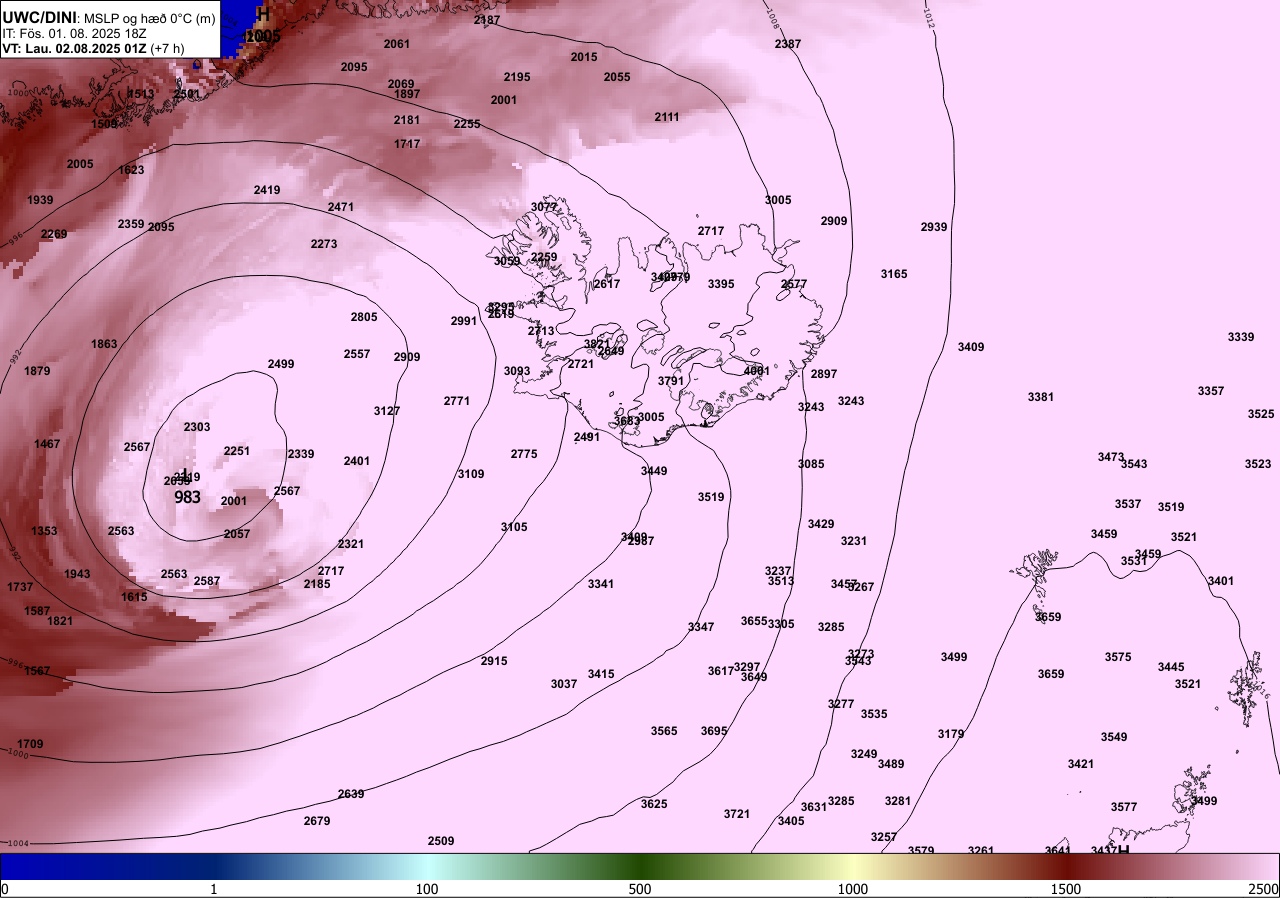Click the 3165 height value

click(894, 274)
